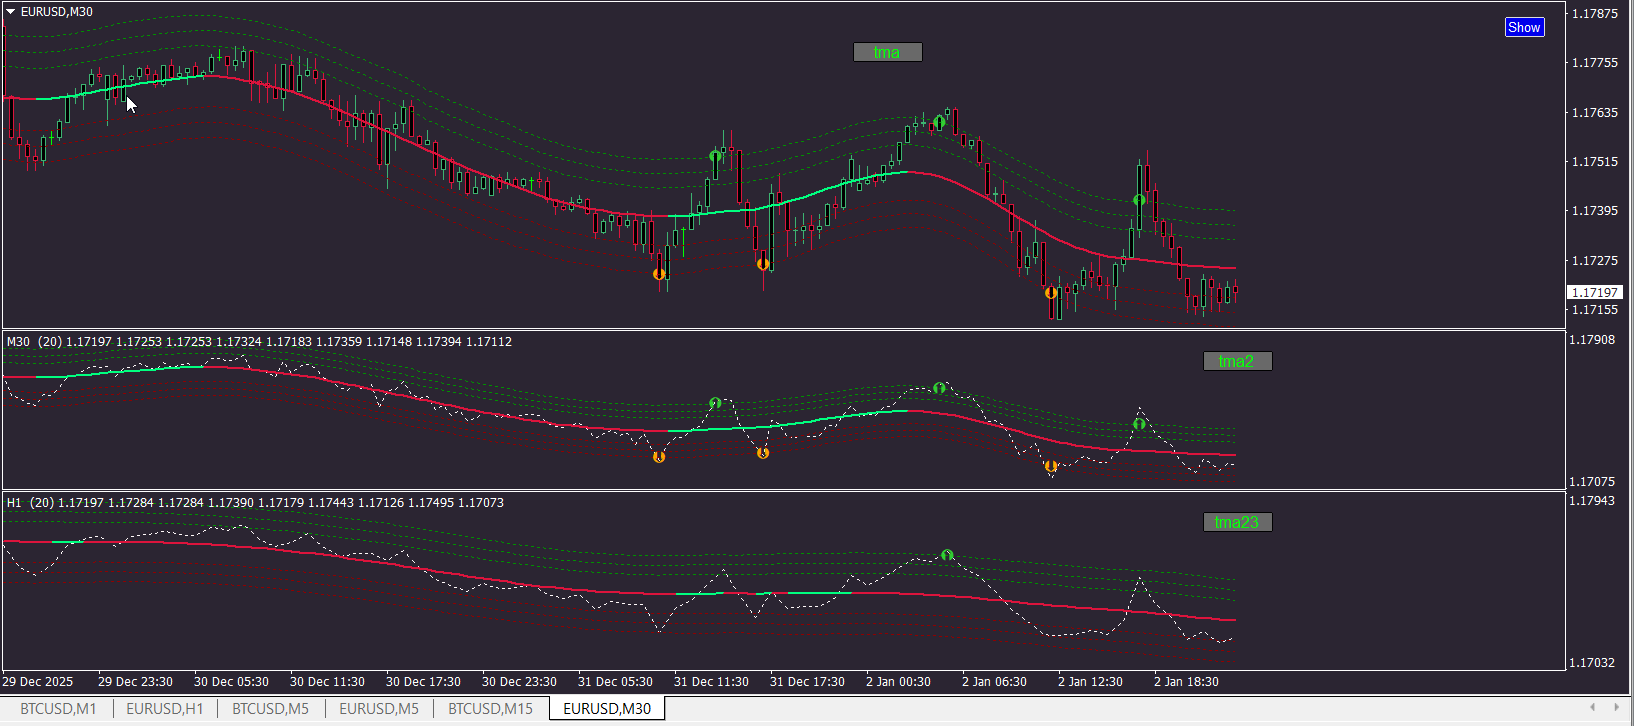Switch to the EURUSD,H1 chart tab
This screenshot has height=726, width=1634.
(x=165, y=708)
